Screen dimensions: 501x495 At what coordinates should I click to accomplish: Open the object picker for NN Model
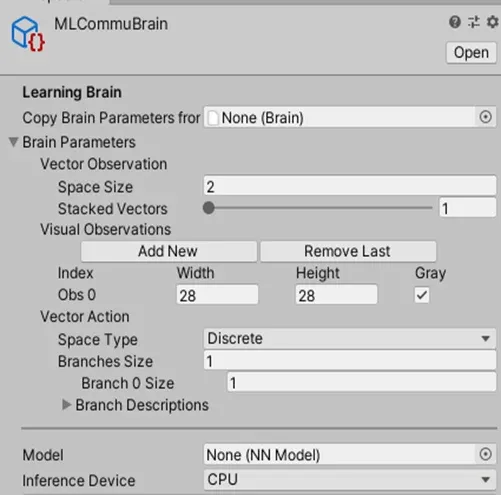(485, 454)
